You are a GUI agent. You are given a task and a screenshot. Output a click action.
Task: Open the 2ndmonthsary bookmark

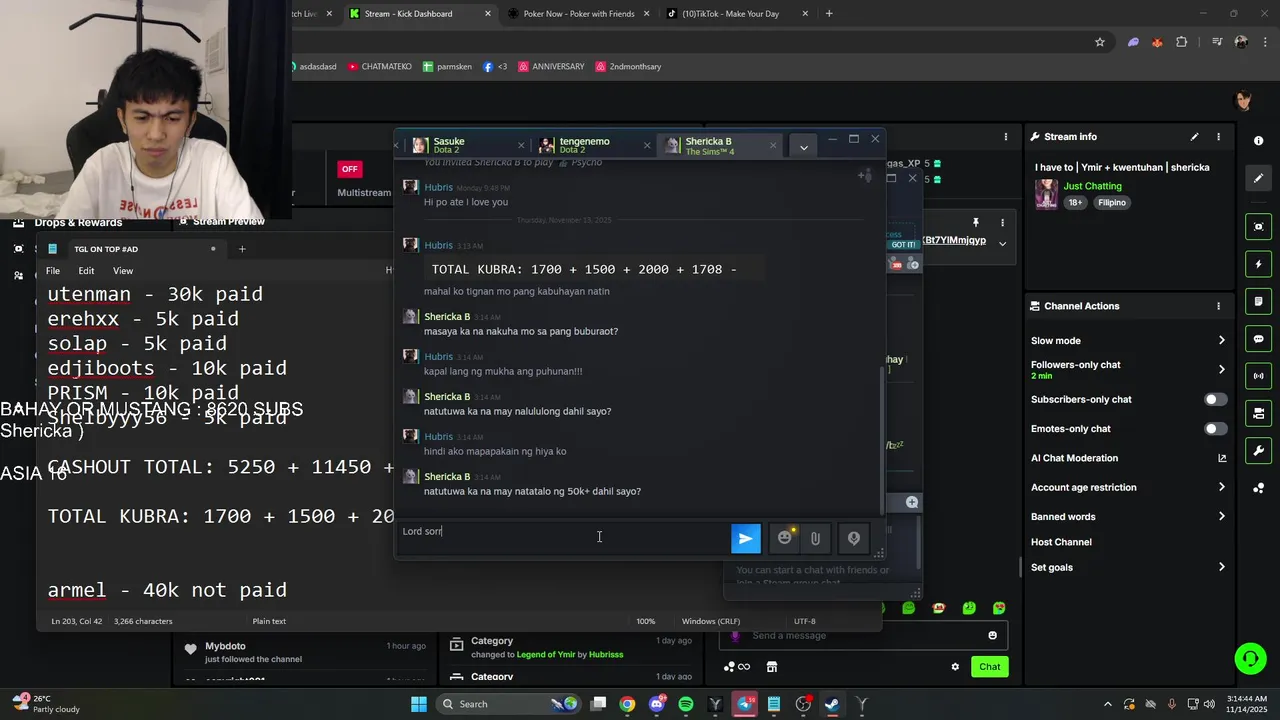[x=628, y=67]
